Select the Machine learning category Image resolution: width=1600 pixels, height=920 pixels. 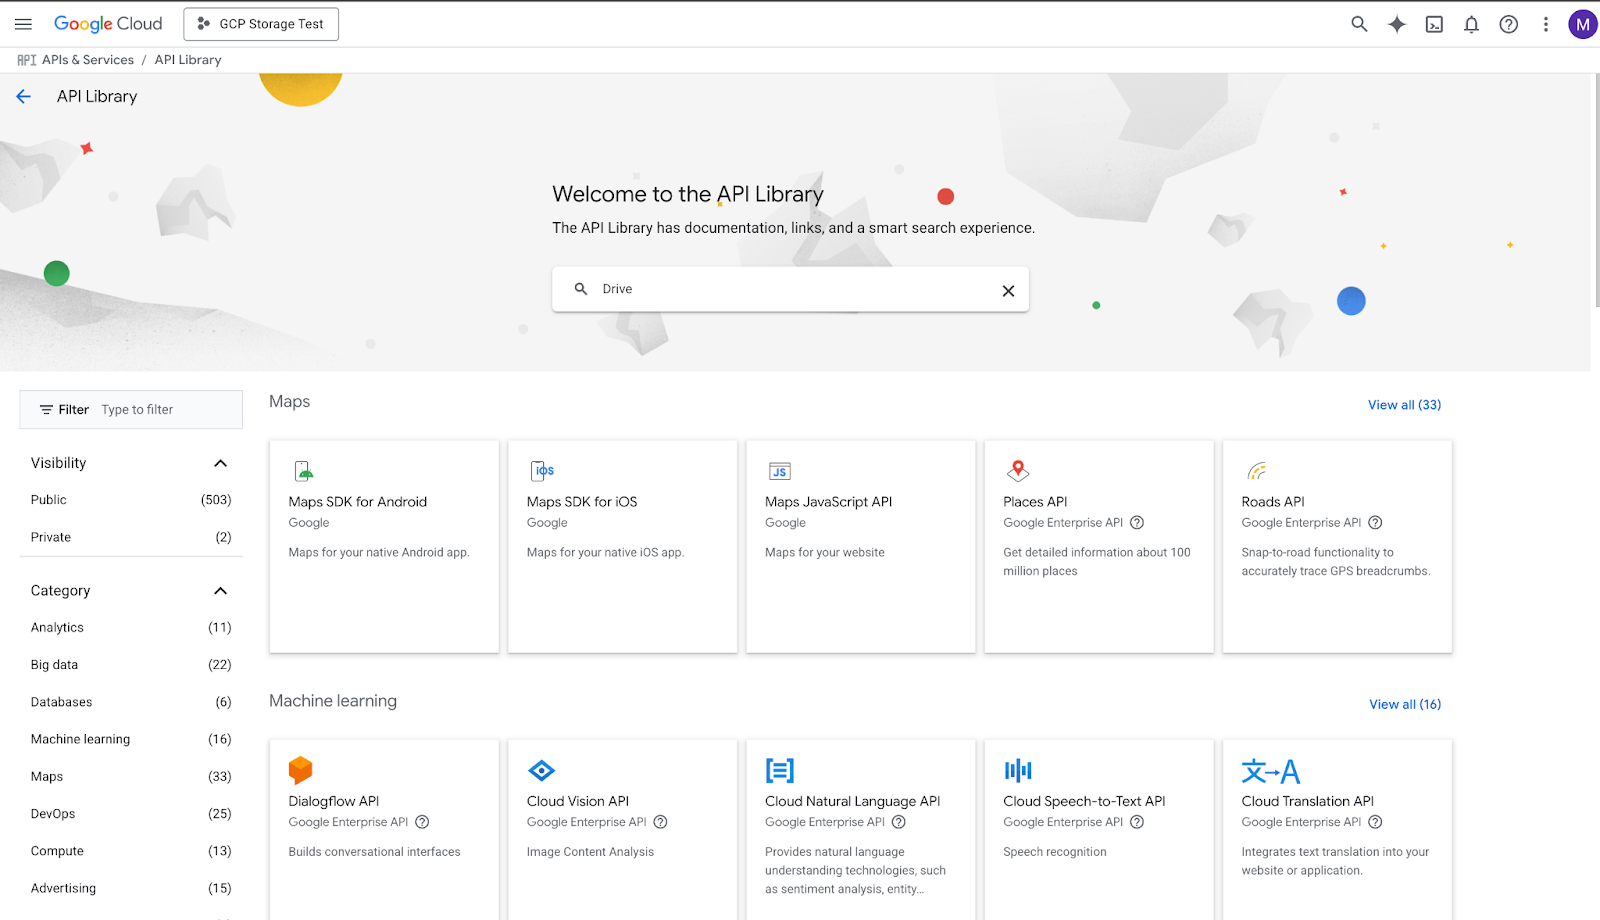tap(80, 739)
